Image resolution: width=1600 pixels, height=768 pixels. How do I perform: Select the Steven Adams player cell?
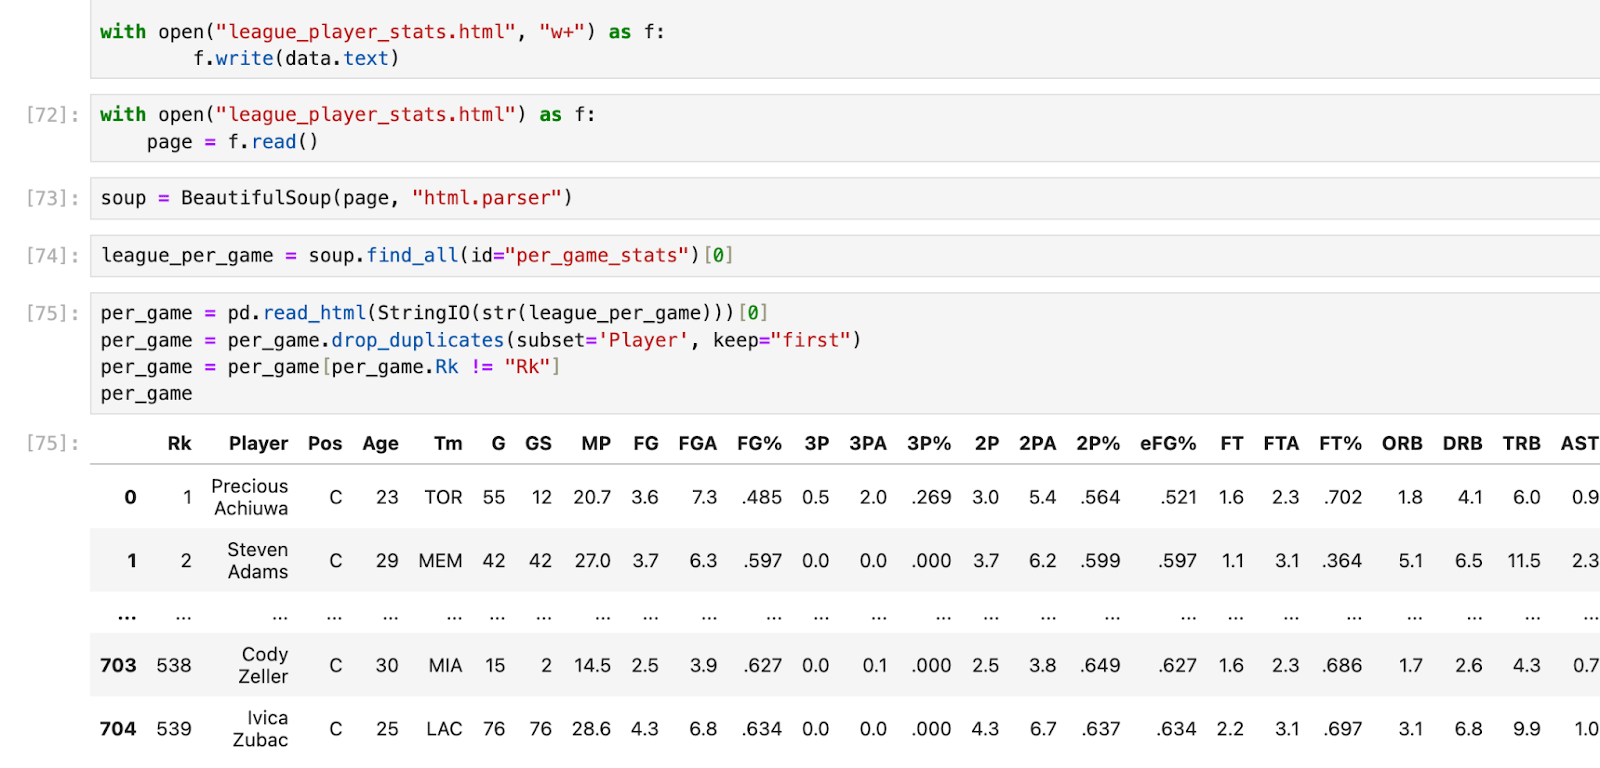click(x=257, y=561)
